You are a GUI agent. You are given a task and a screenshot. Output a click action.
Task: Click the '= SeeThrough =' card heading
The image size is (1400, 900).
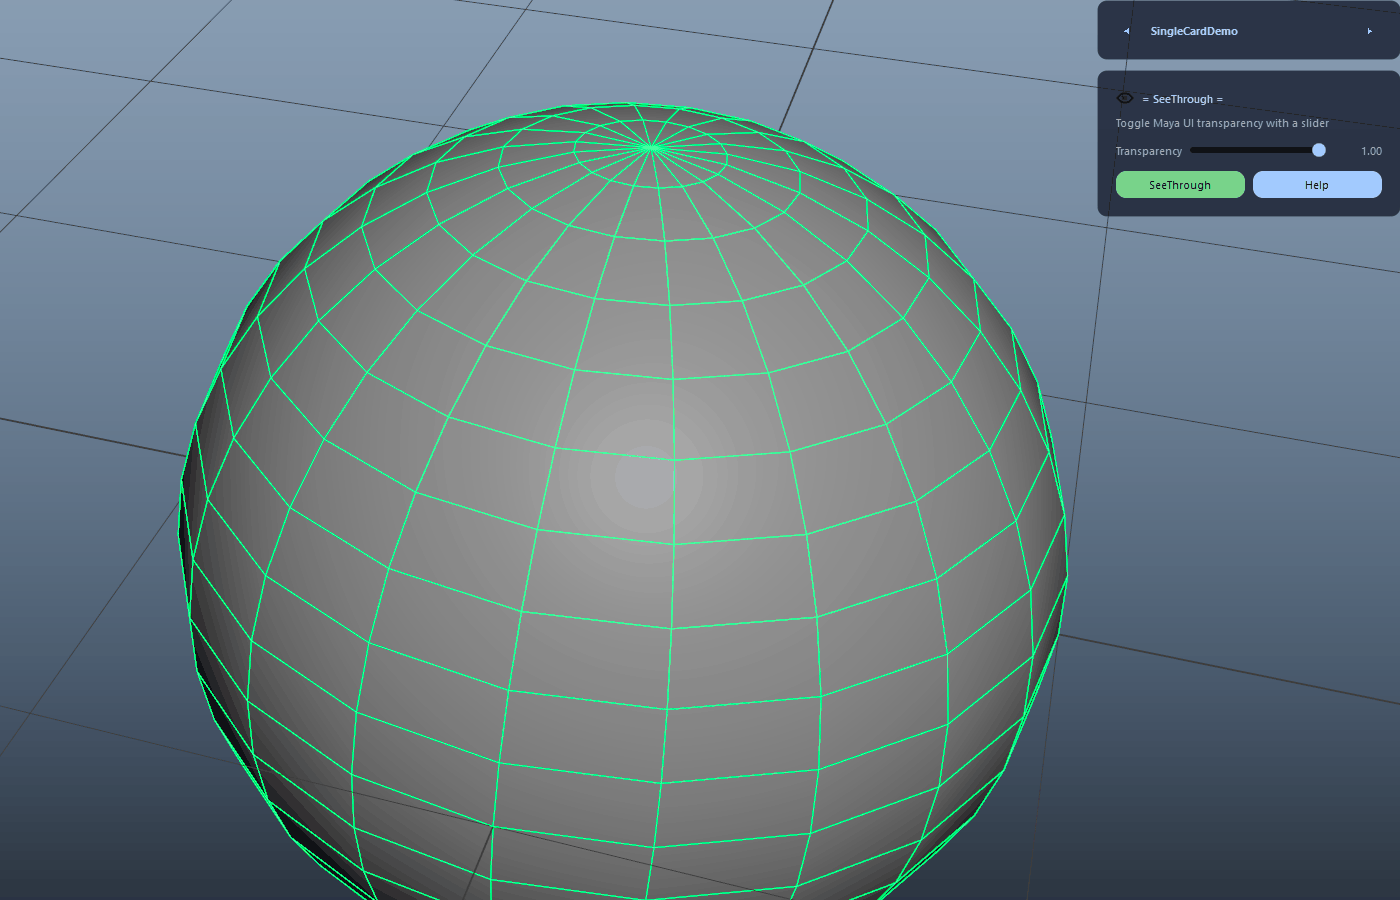click(1183, 99)
